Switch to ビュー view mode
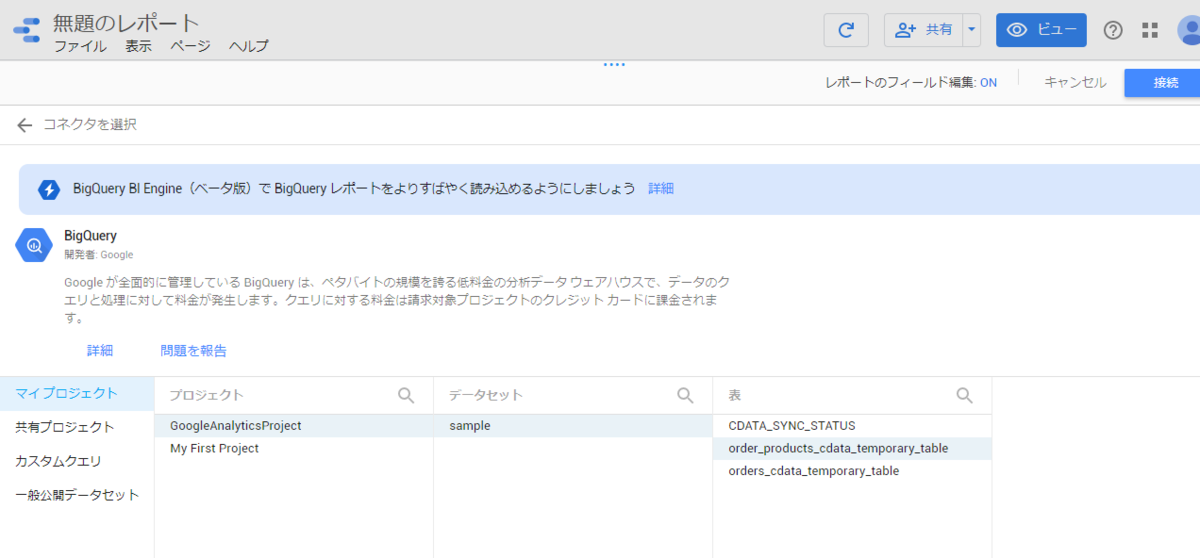The width and height of the screenshot is (1200, 558). click(x=1041, y=30)
